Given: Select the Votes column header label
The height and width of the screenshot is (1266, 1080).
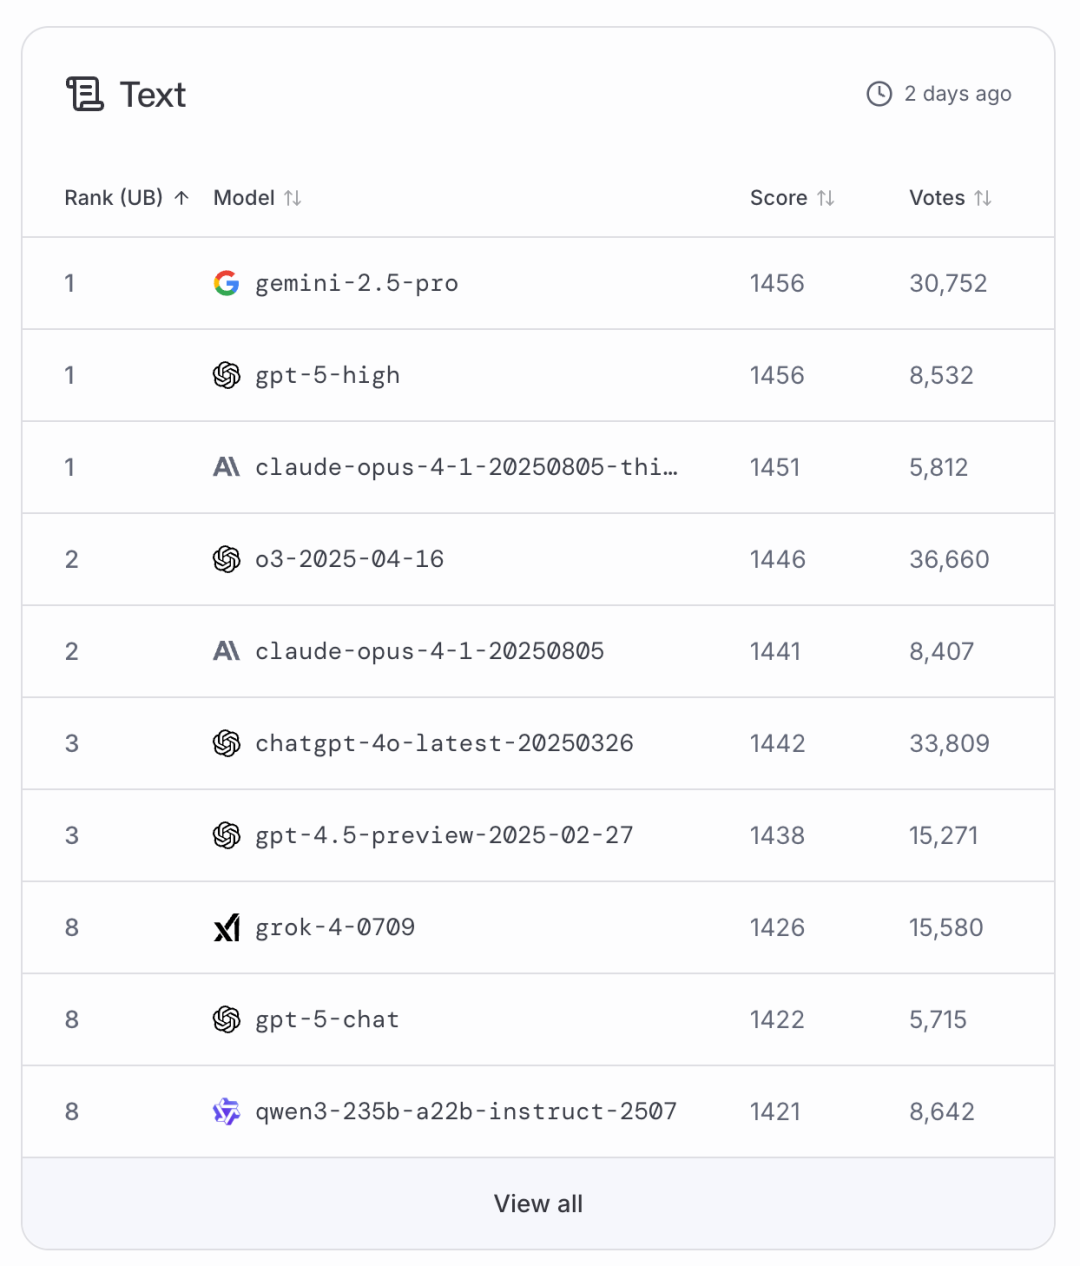Looking at the screenshot, I should tap(936, 198).
